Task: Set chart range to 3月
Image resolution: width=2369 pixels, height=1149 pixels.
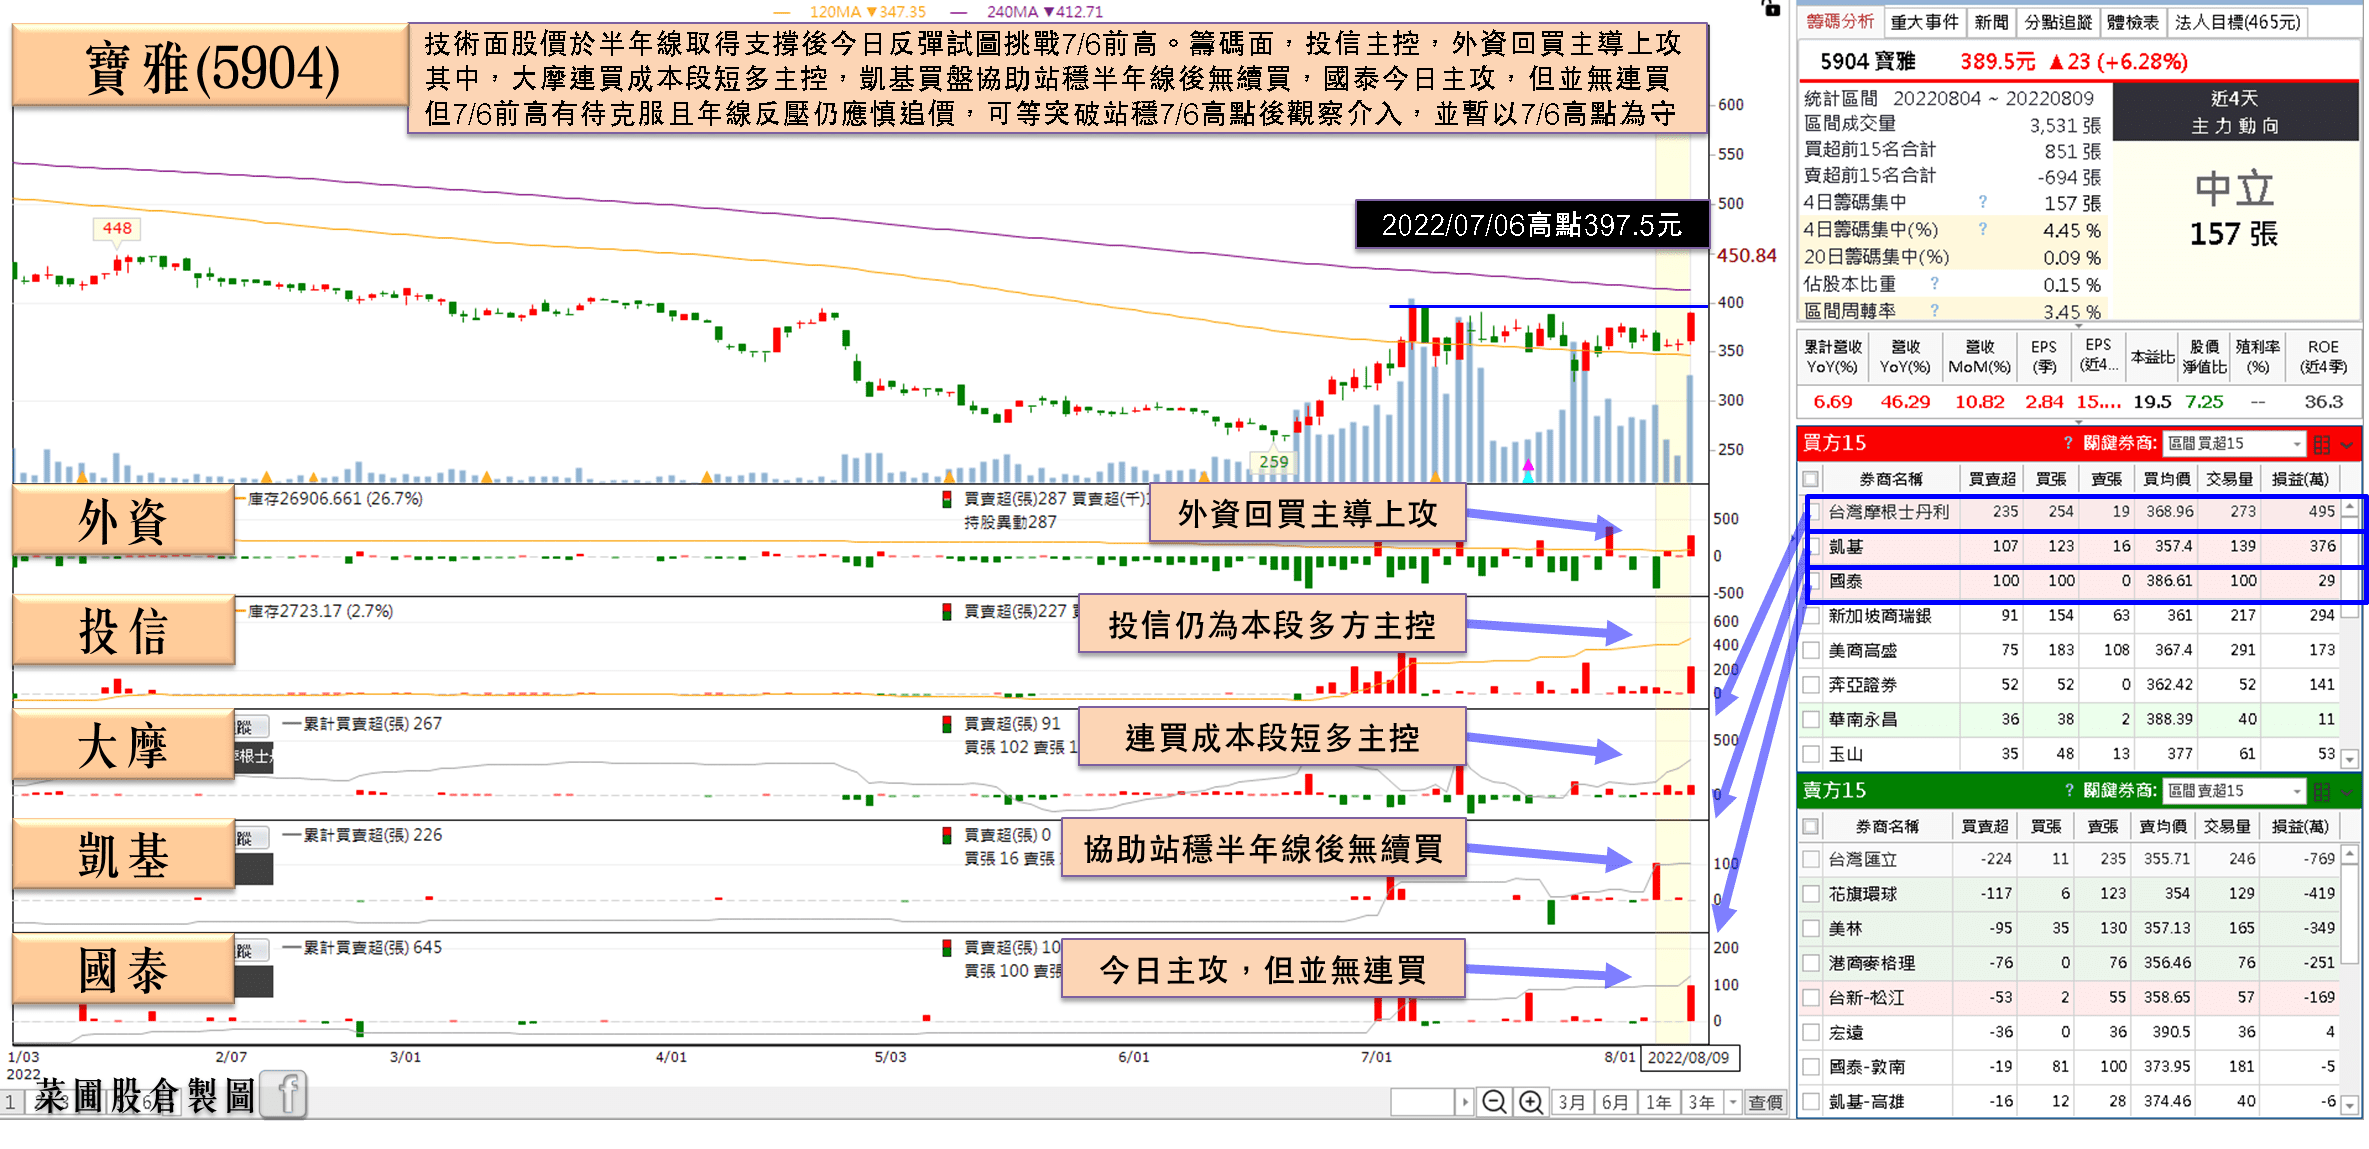Action: [x=1572, y=1102]
